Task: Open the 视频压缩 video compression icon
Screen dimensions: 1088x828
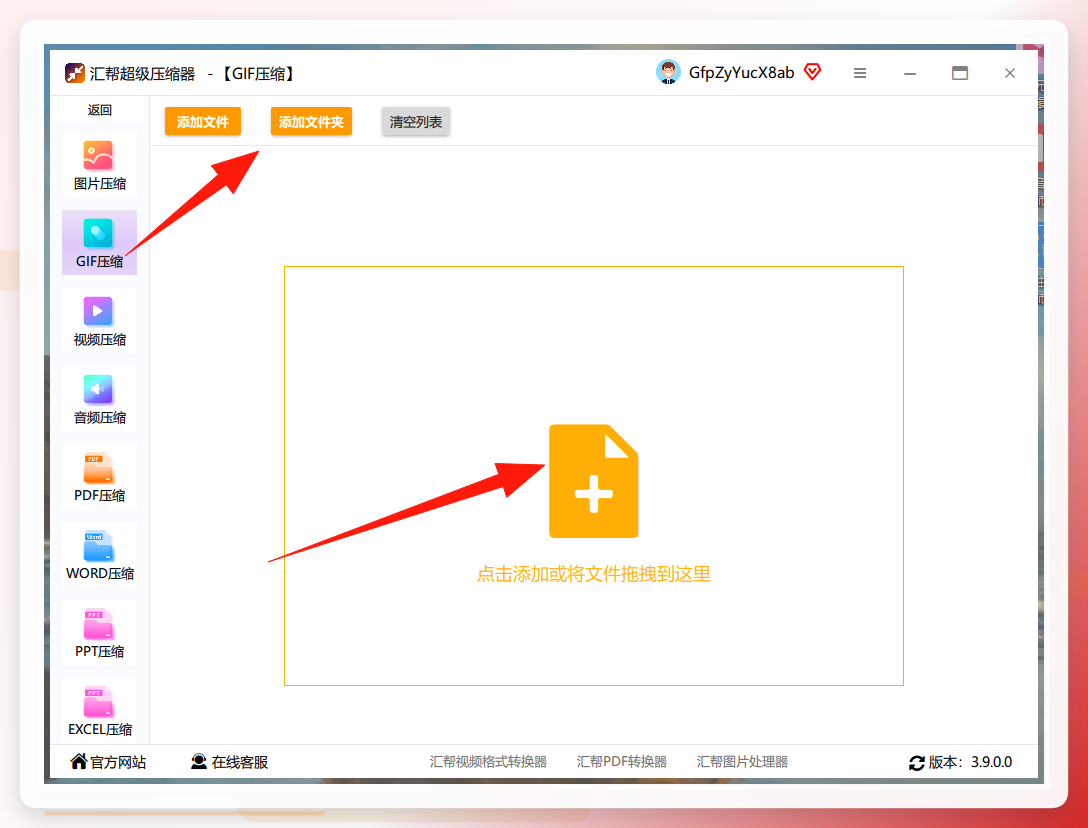Action: click(98, 311)
